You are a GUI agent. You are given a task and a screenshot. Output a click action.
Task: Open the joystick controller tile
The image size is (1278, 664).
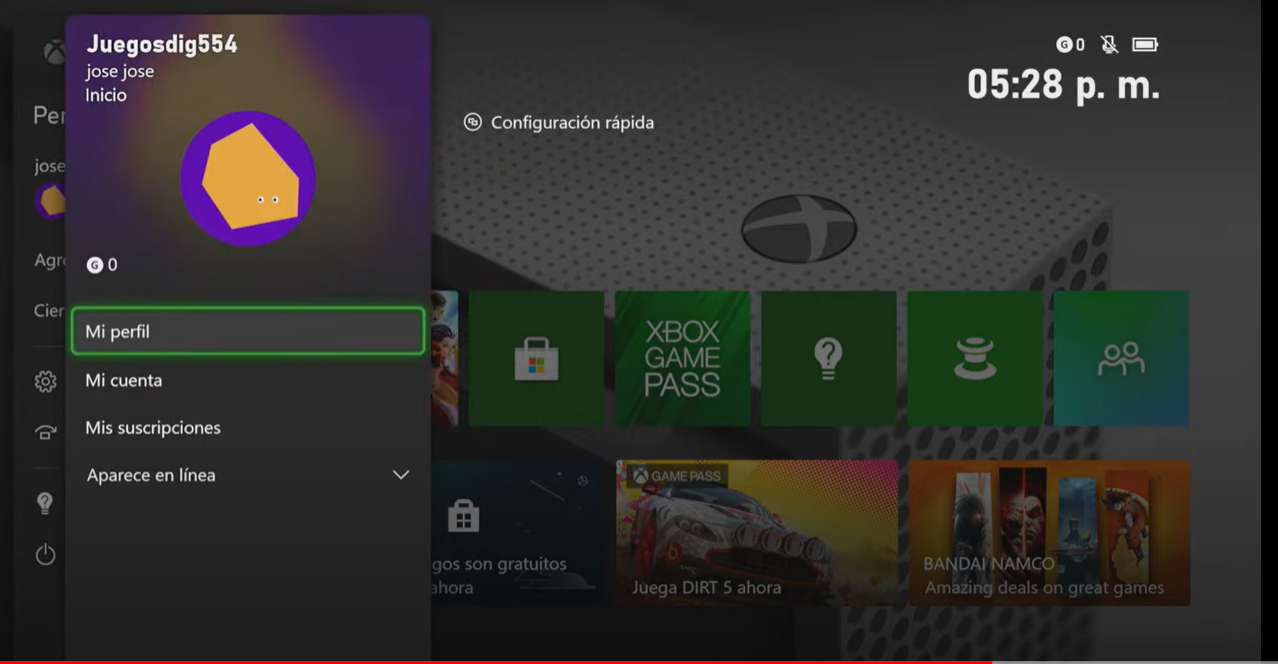point(975,358)
